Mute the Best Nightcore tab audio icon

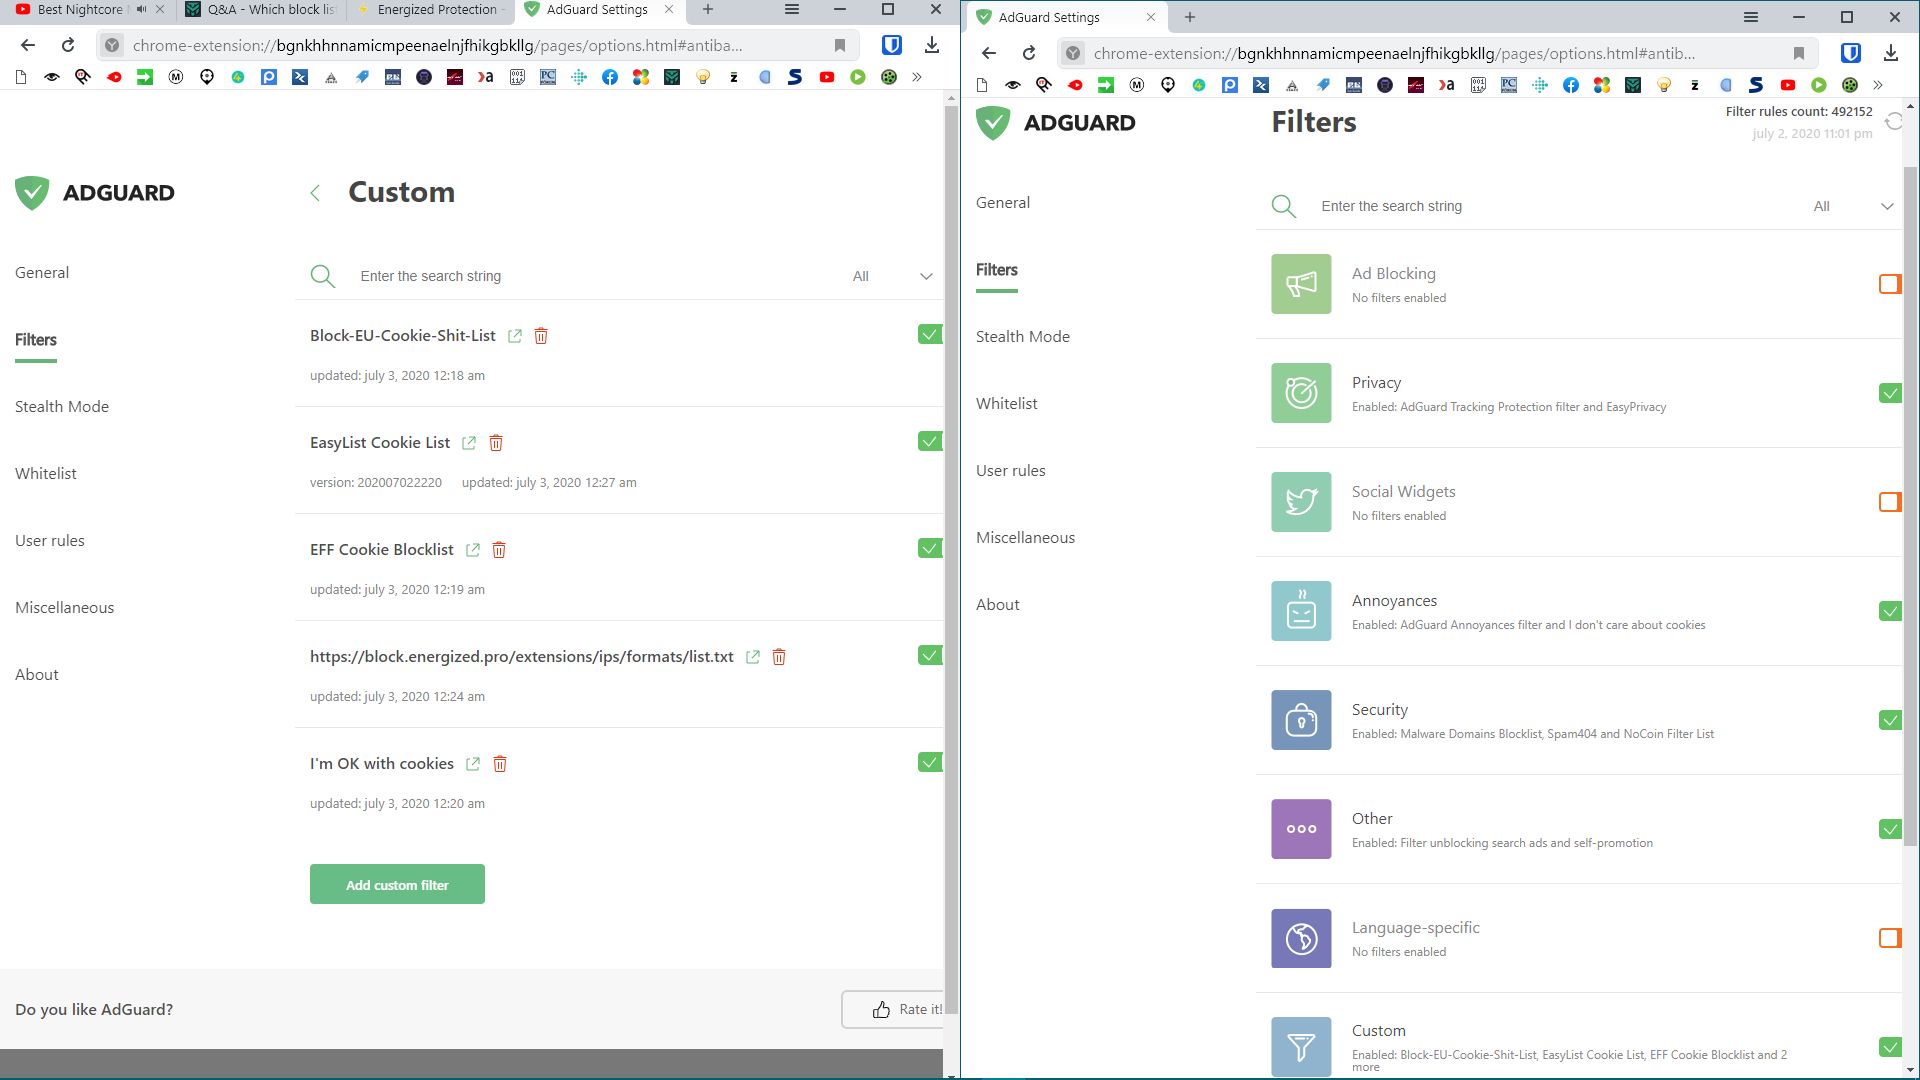141,10
